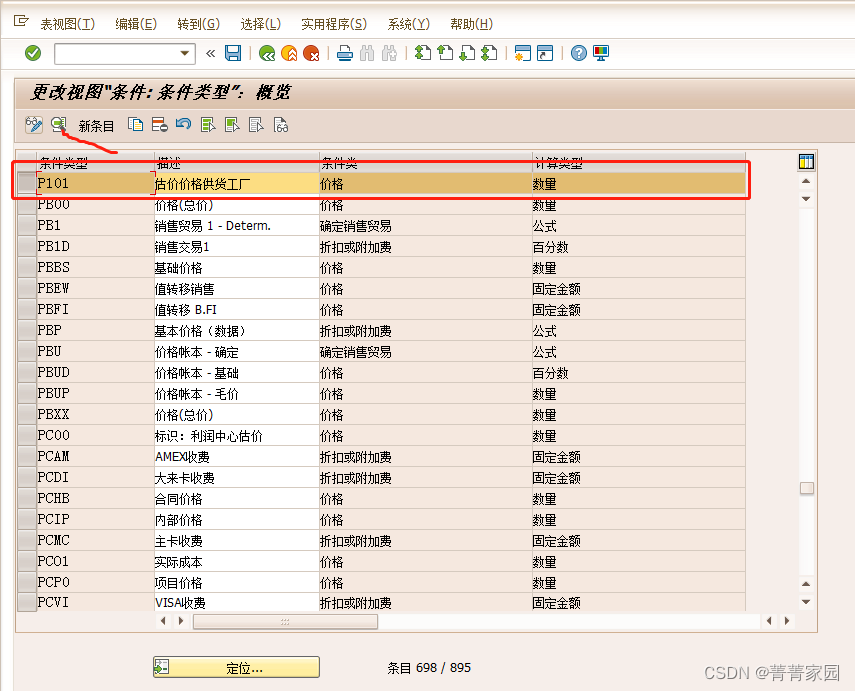Undo changes using the Undo arrow icon
Screen dimensions: 855x691
point(185,126)
